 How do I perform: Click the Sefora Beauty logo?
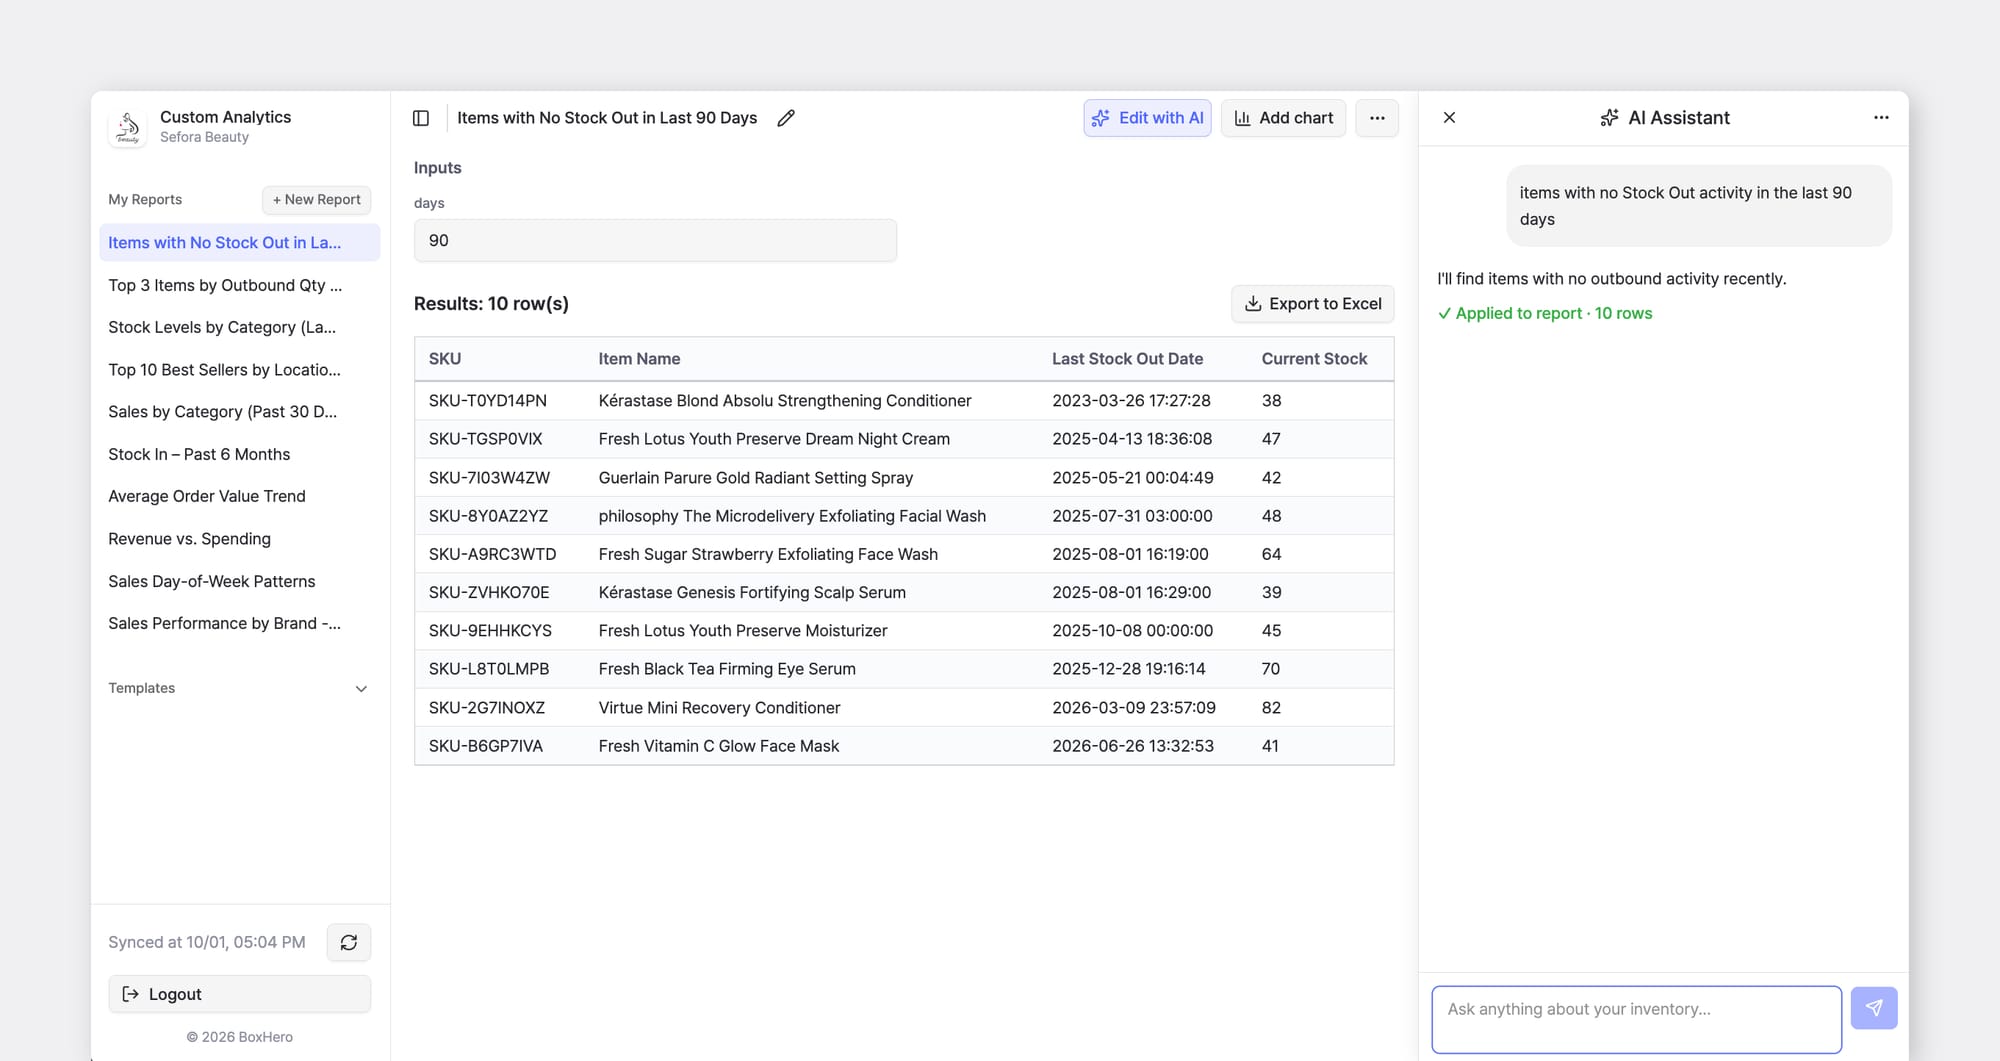[x=128, y=127]
